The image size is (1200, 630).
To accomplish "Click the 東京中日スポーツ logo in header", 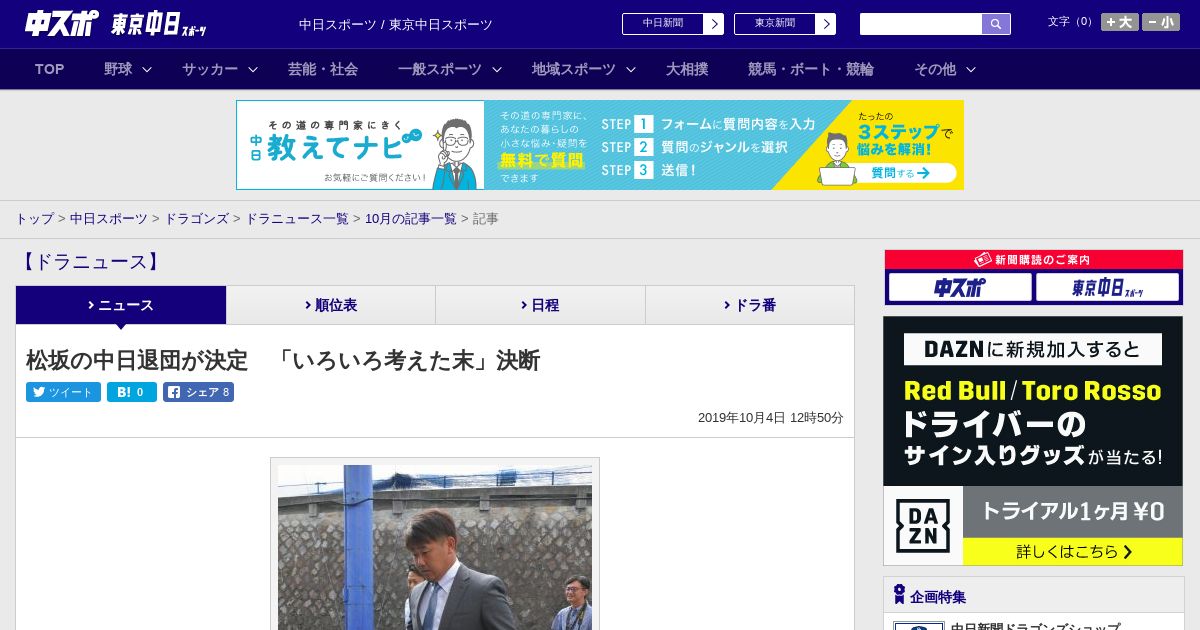I will click(158, 25).
